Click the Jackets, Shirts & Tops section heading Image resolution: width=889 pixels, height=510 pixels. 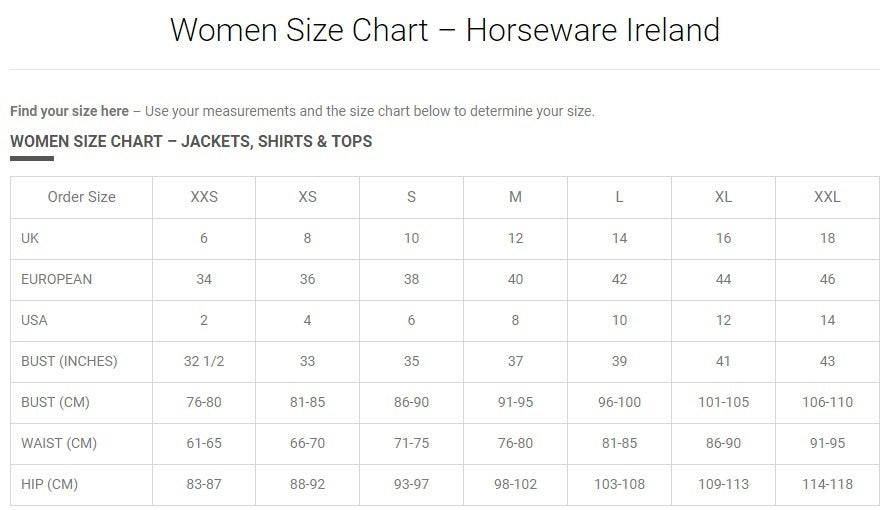point(191,141)
